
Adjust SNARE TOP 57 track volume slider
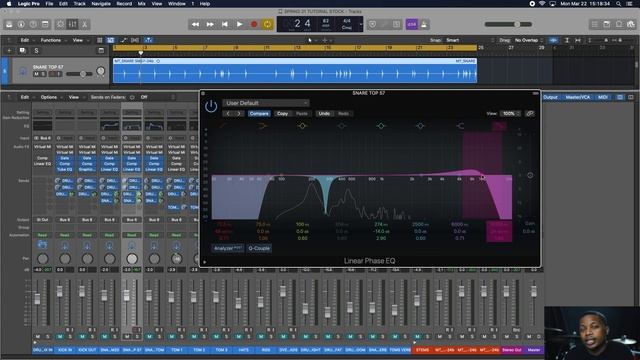pyautogui.click(x=80, y=74)
